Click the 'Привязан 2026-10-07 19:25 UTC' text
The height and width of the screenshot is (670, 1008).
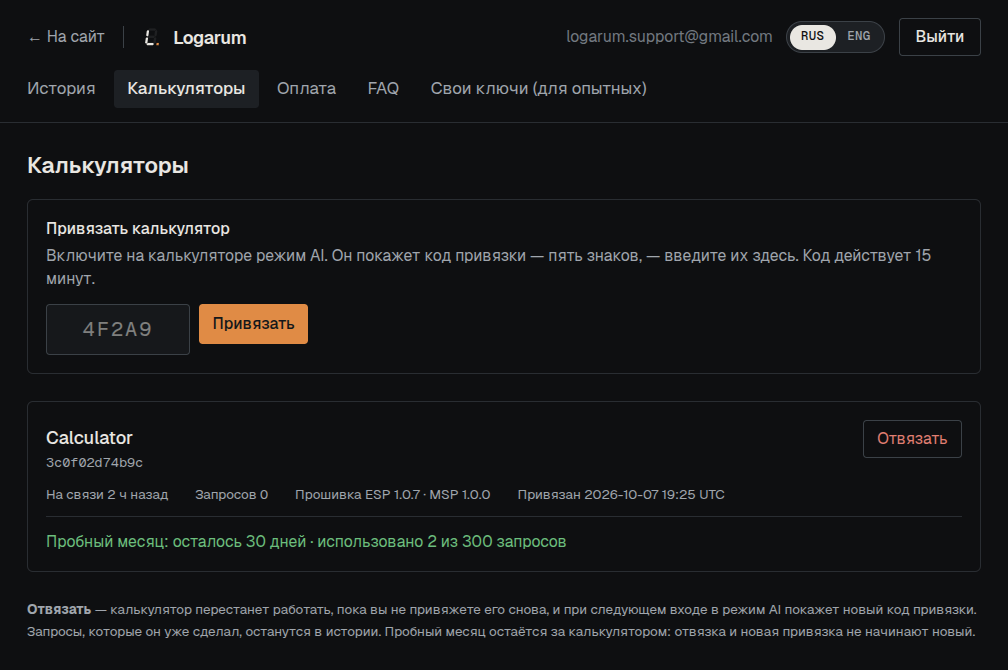point(621,494)
